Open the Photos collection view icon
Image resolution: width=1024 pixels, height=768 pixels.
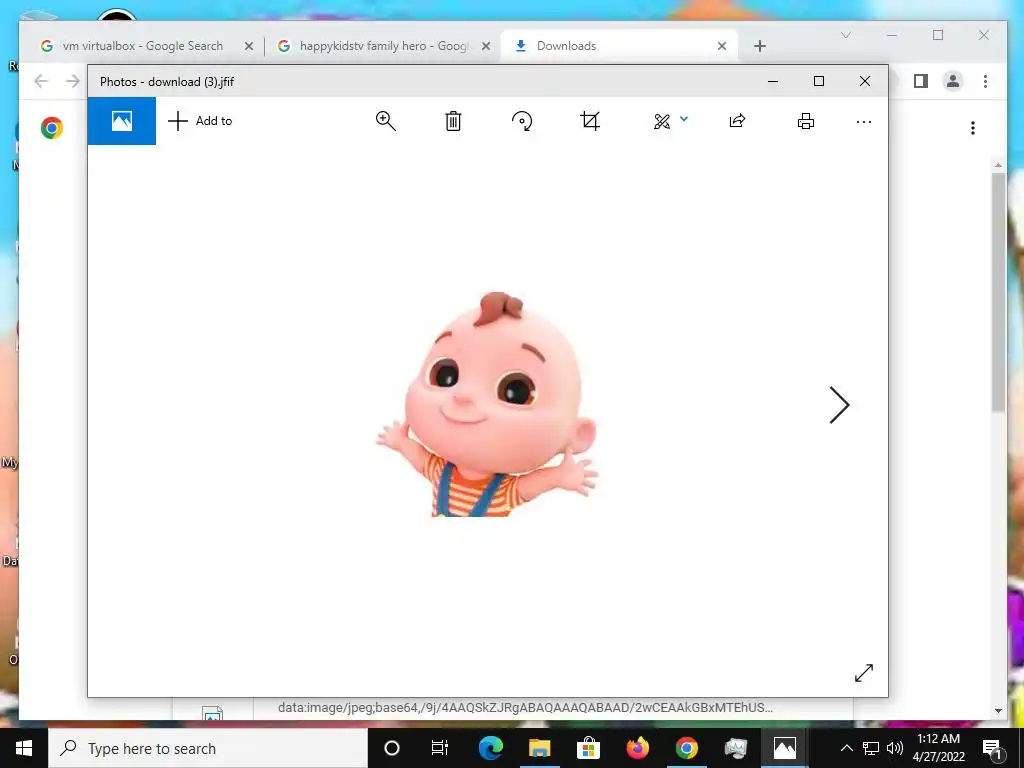click(121, 121)
